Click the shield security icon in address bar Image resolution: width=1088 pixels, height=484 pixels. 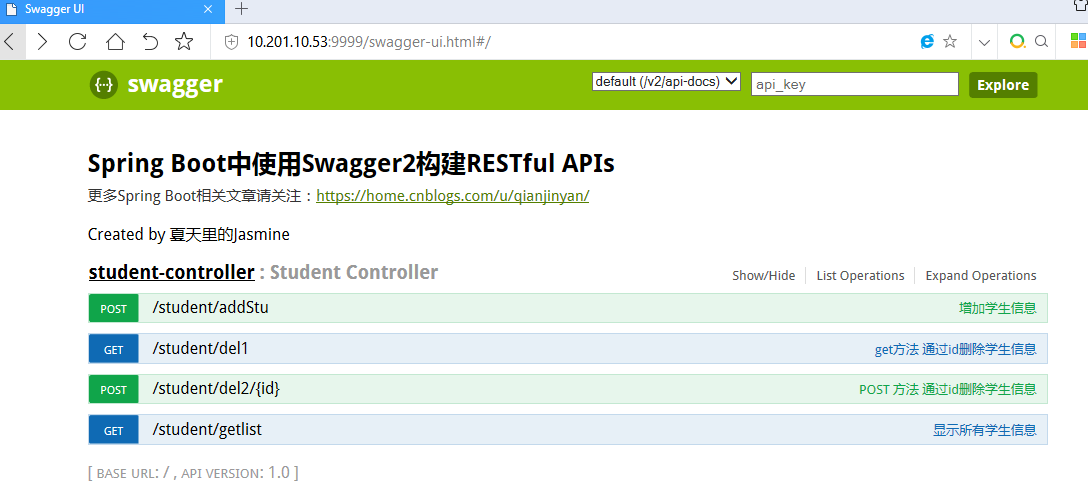point(232,42)
